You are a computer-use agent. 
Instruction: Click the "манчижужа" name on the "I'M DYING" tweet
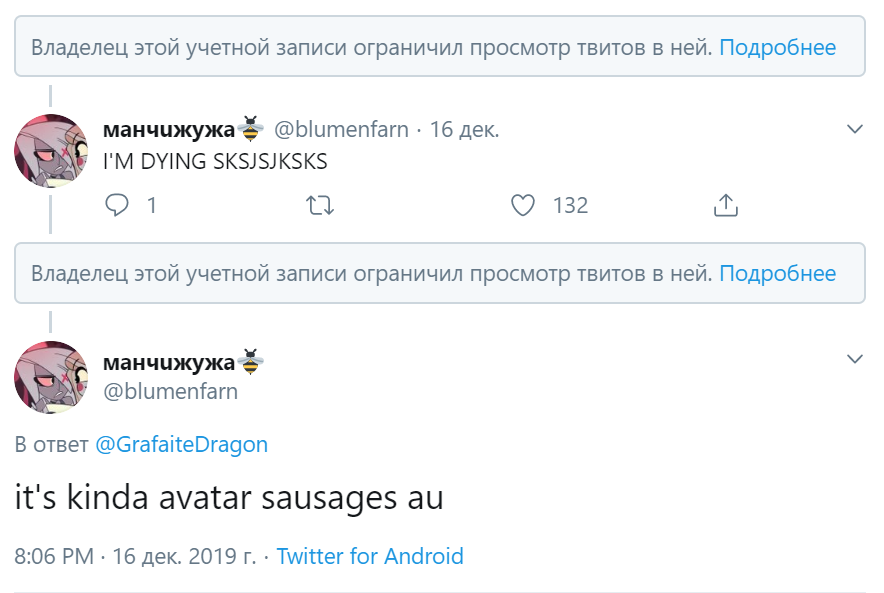click(168, 129)
